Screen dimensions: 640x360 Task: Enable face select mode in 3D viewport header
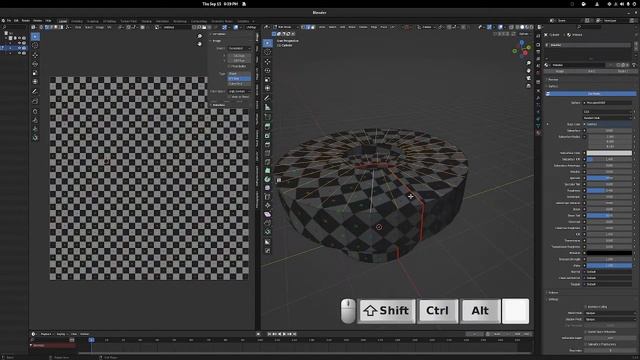point(313,27)
